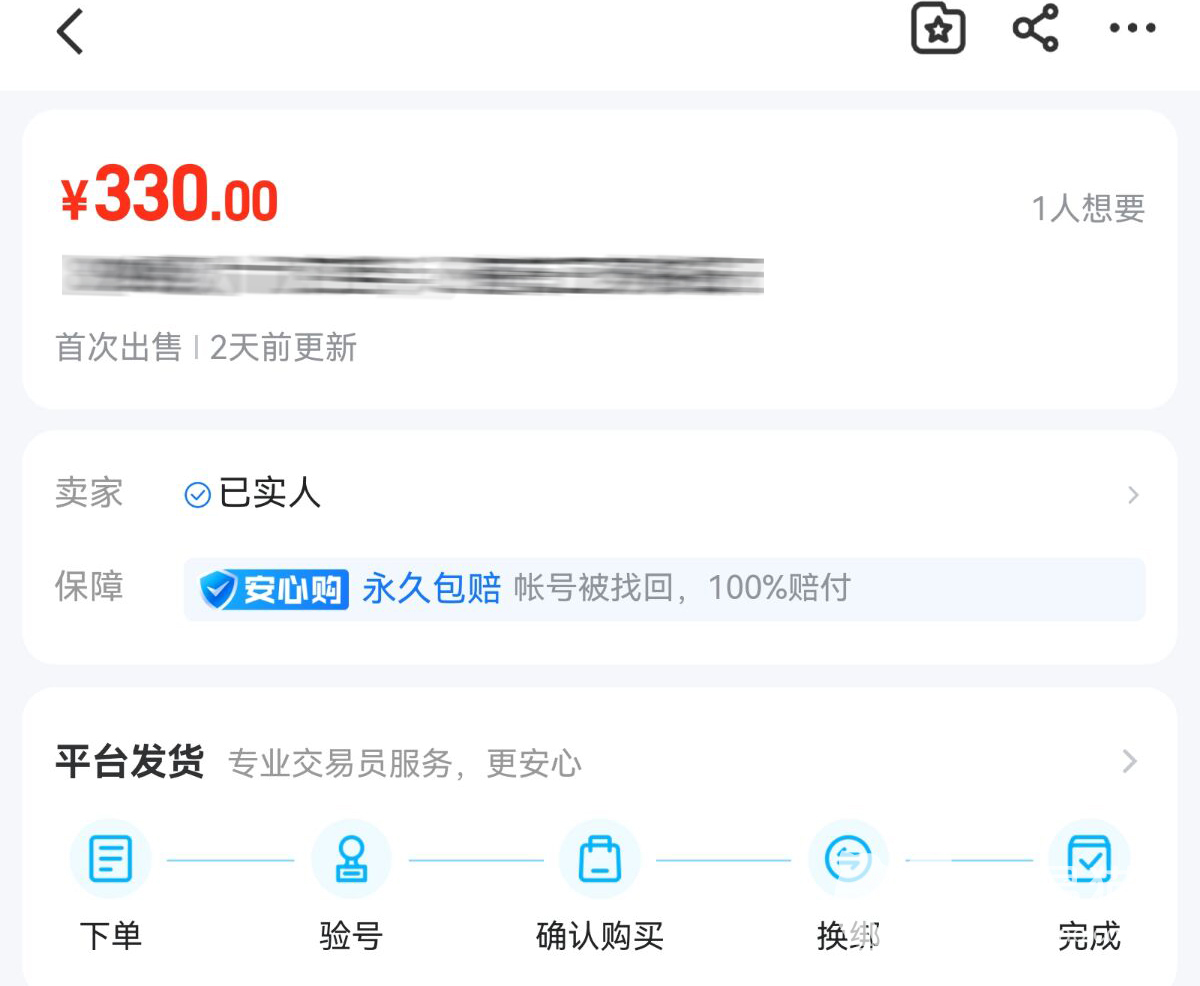Tap the 完成 completed checkmark icon

coord(1089,859)
